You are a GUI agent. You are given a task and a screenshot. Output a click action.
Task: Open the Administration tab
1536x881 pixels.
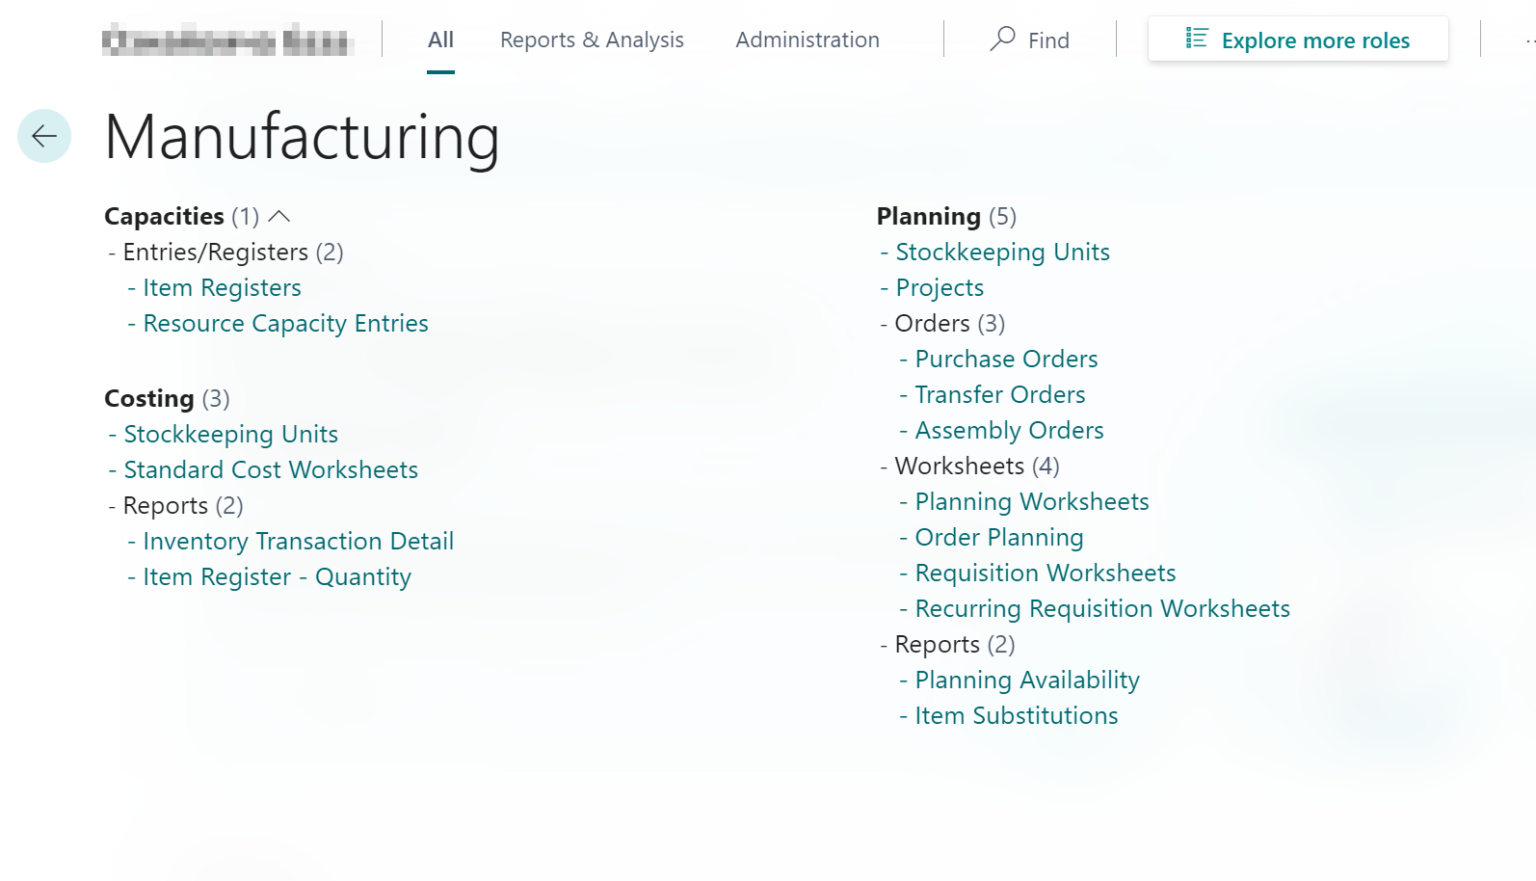pos(807,40)
